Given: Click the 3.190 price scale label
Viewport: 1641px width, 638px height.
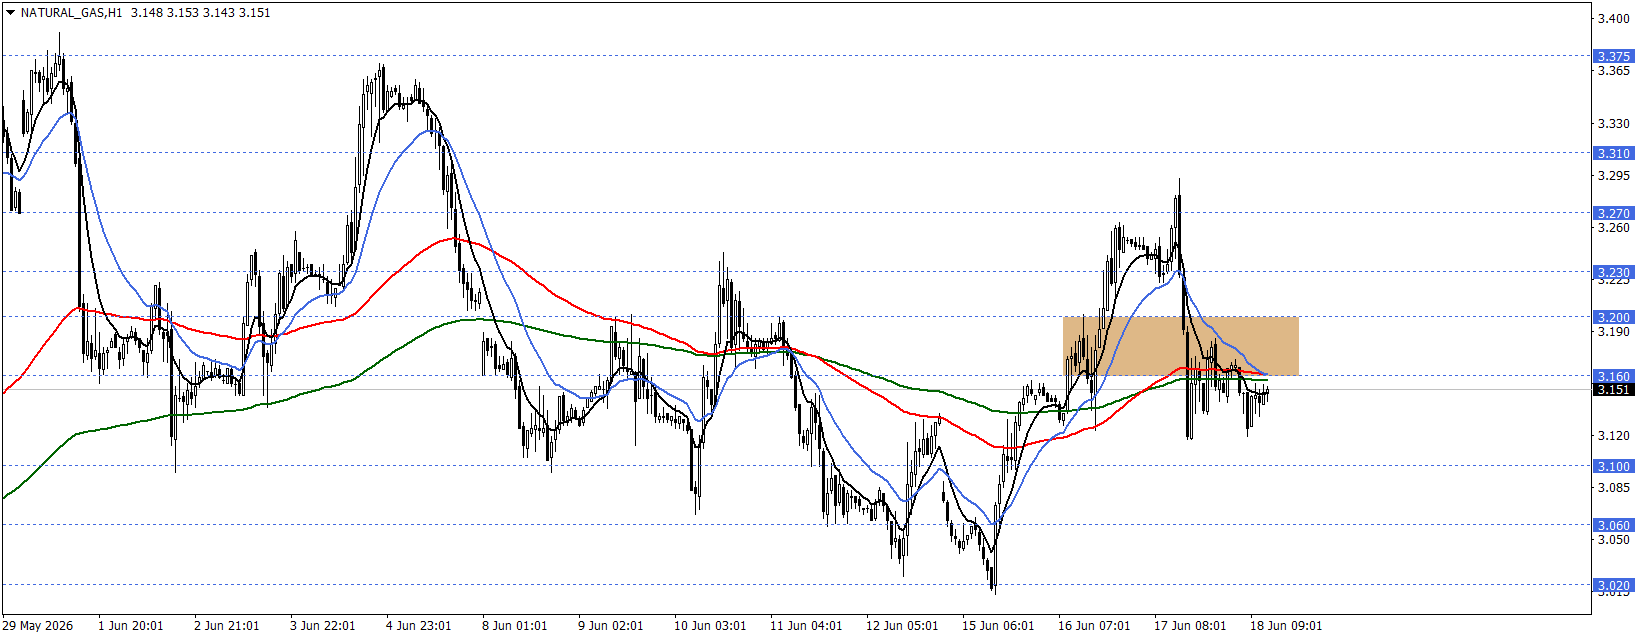Looking at the screenshot, I should pos(1613,332).
